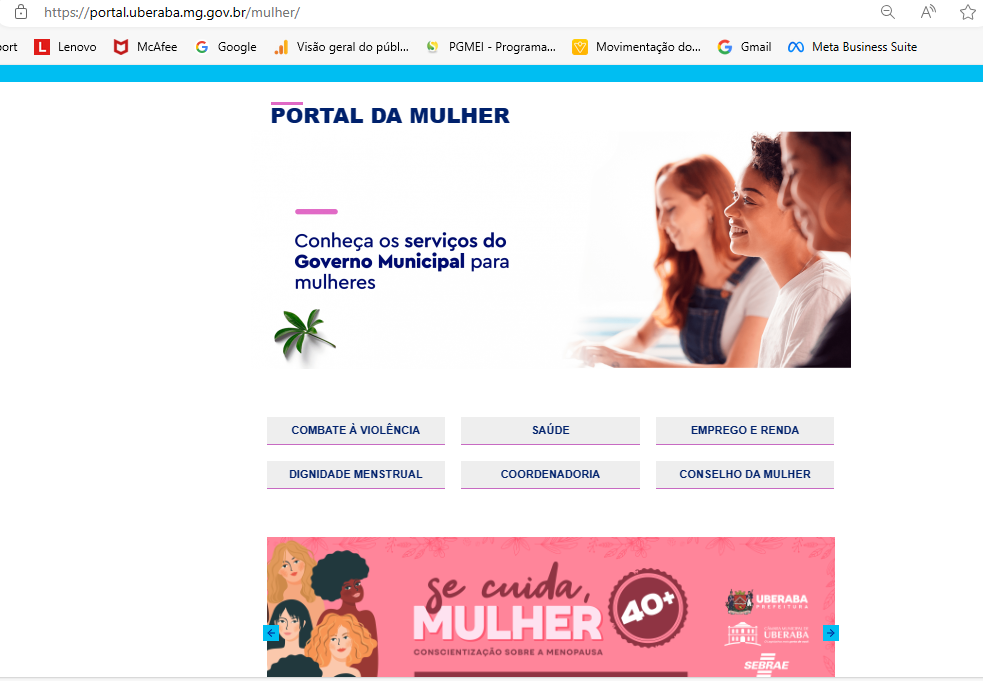
Task: Open the COMBATE À VIOLÊNCIA section
Action: click(355, 431)
